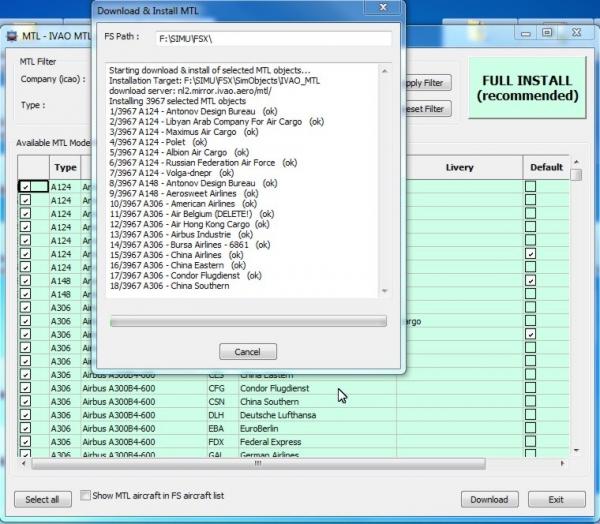Click the Livery column header
The height and width of the screenshot is (524, 600).
click(x=460, y=167)
